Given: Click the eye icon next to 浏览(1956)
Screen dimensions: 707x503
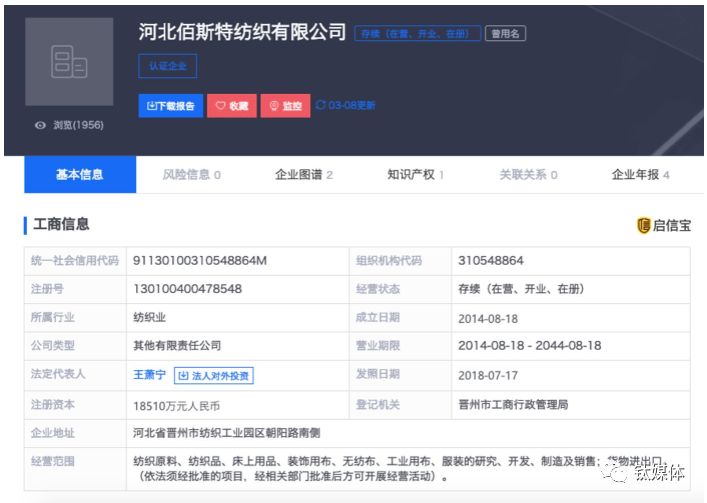Looking at the screenshot, I should 41,125.
